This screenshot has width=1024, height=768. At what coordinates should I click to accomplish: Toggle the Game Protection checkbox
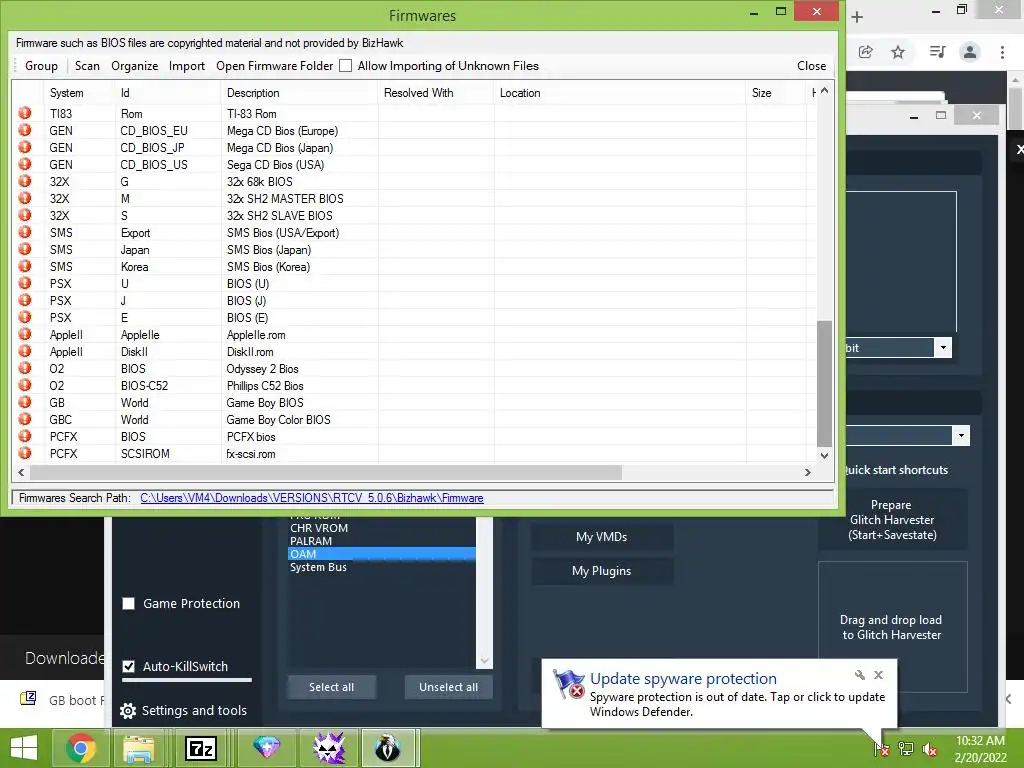point(129,603)
